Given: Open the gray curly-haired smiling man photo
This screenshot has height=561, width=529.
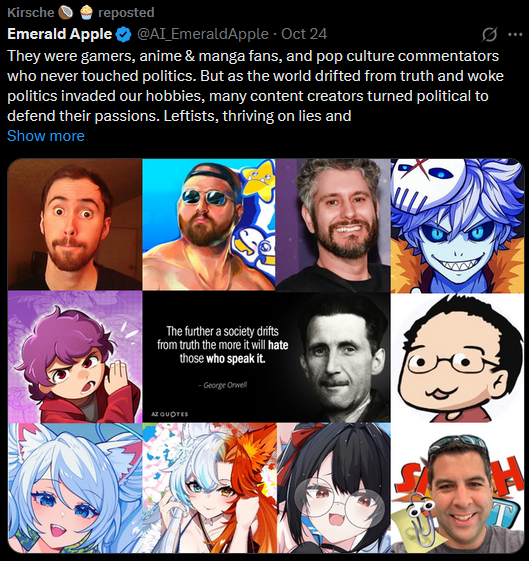Looking at the screenshot, I should tap(333, 225).
